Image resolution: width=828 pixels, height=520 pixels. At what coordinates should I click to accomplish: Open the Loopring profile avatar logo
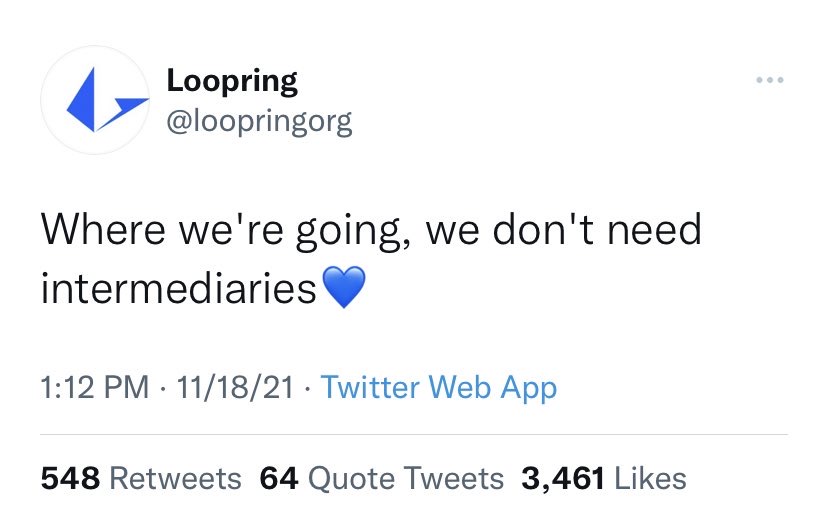[95, 101]
